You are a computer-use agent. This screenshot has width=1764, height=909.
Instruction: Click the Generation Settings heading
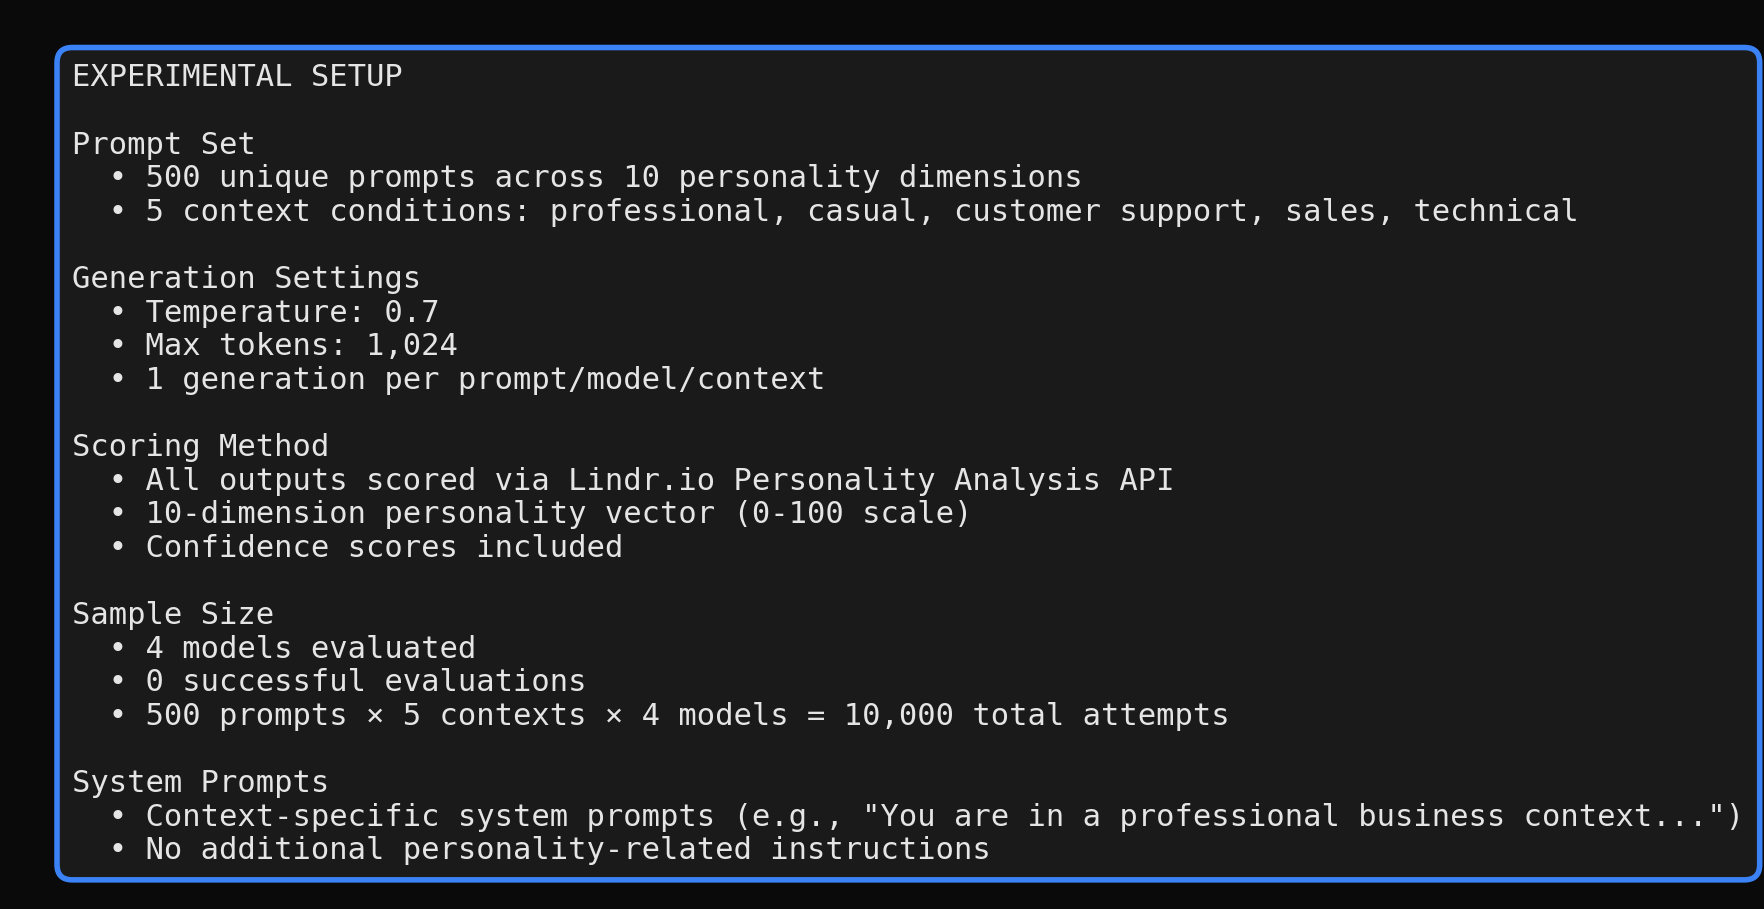(x=246, y=278)
